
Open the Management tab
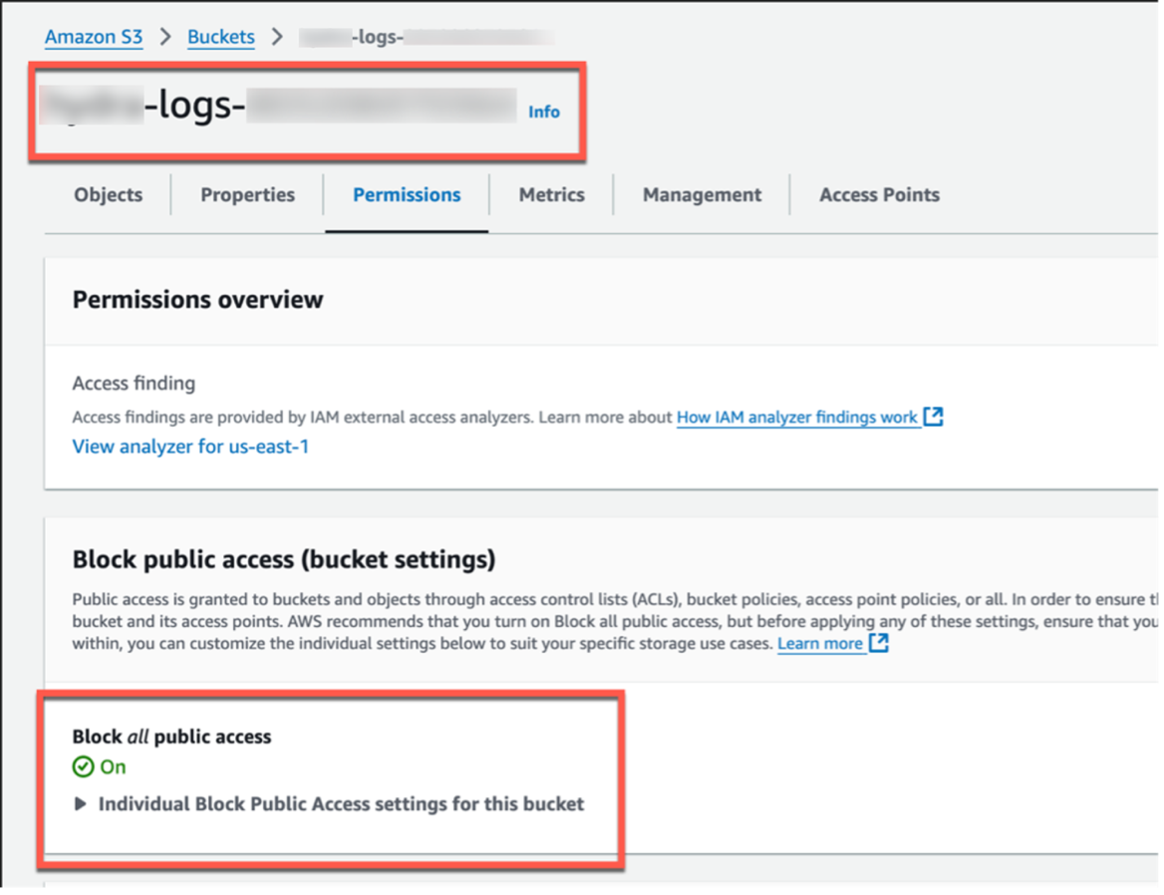701,195
